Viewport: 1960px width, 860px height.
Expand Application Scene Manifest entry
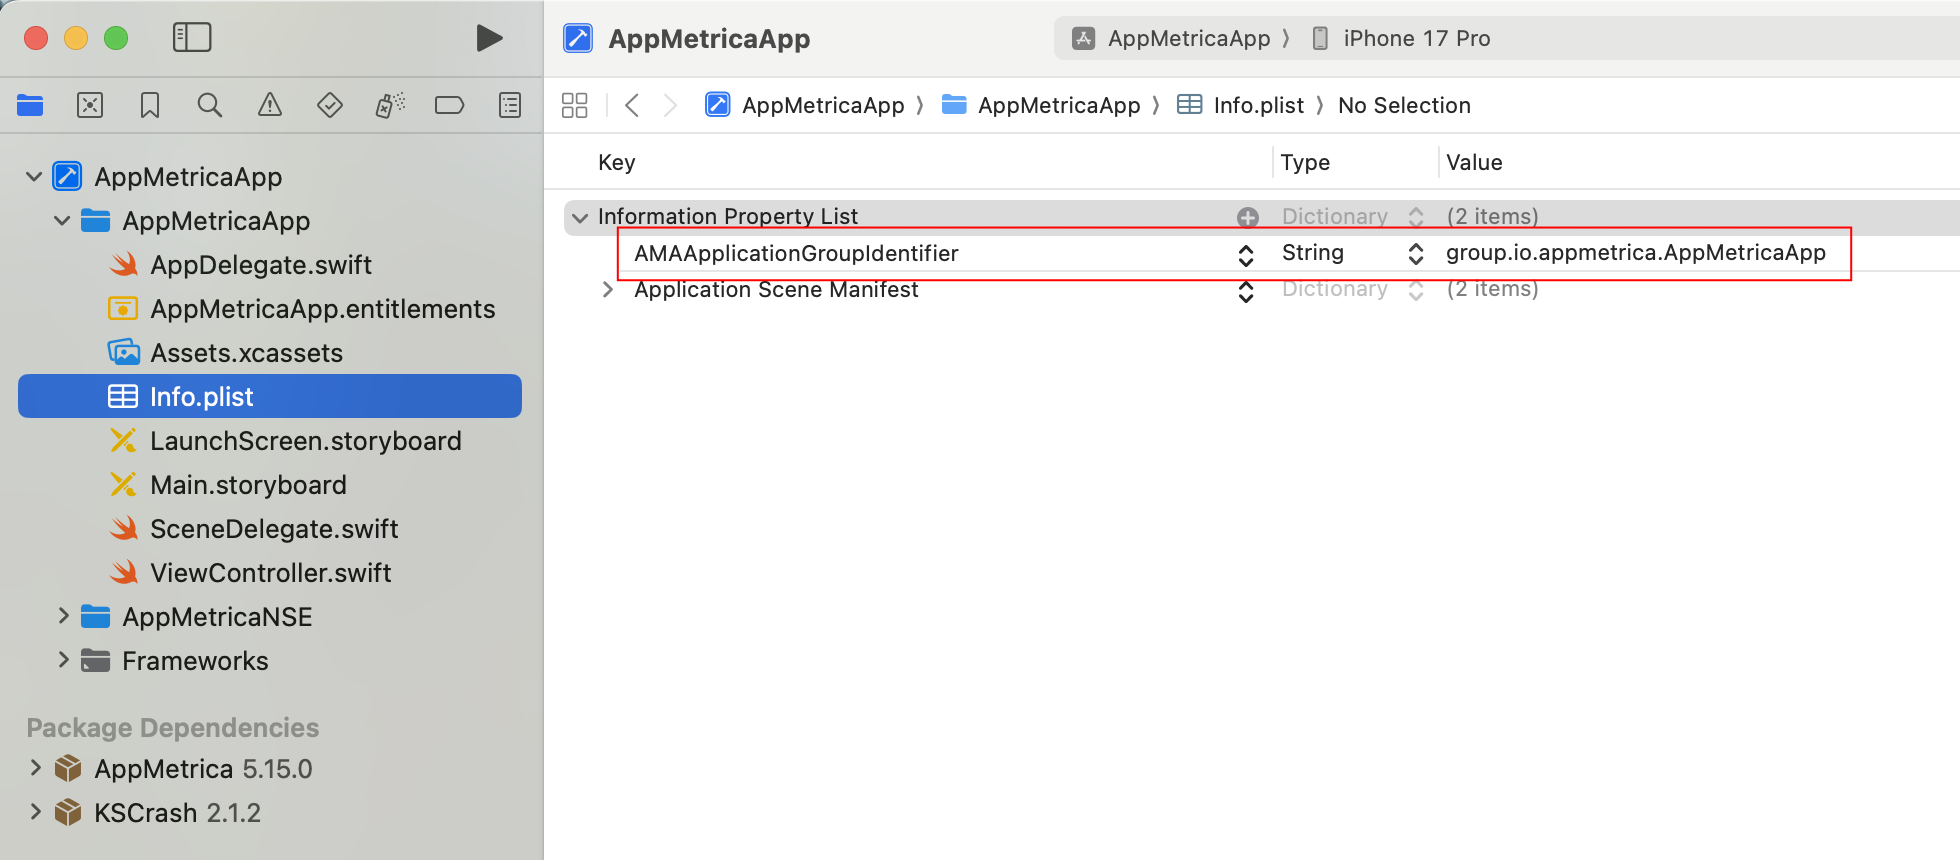pos(607,289)
